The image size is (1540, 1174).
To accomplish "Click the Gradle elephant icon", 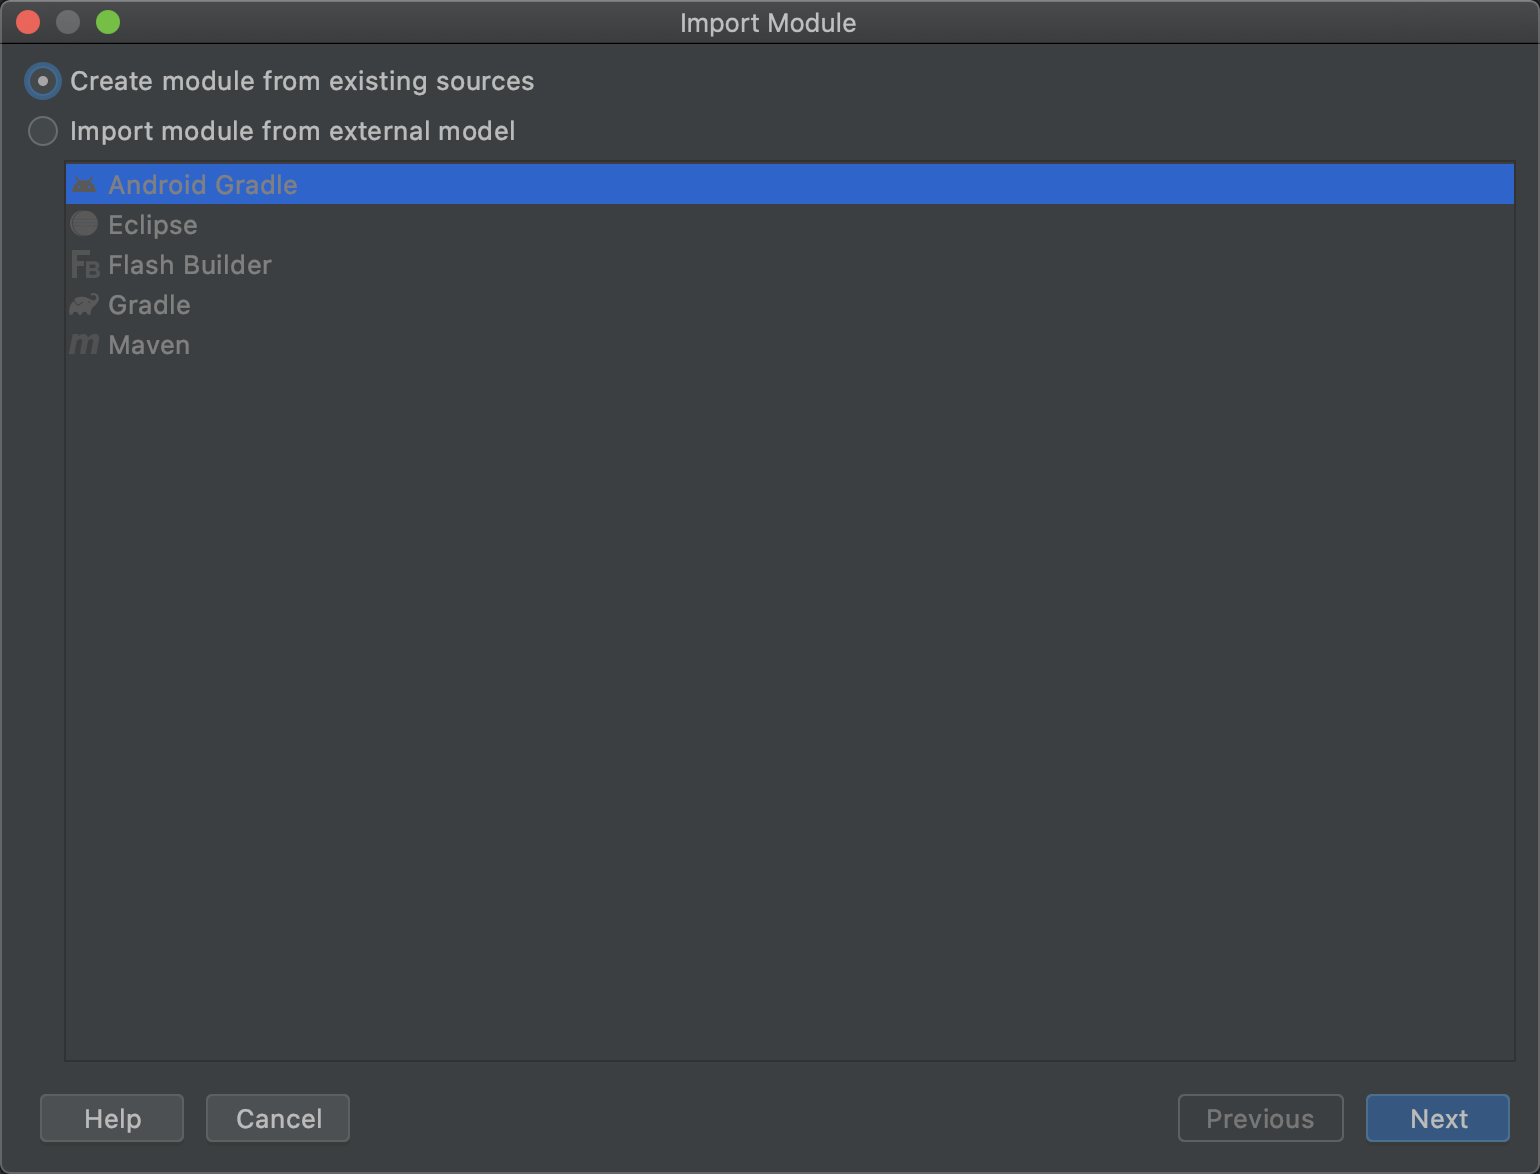I will [x=84, y=304].
